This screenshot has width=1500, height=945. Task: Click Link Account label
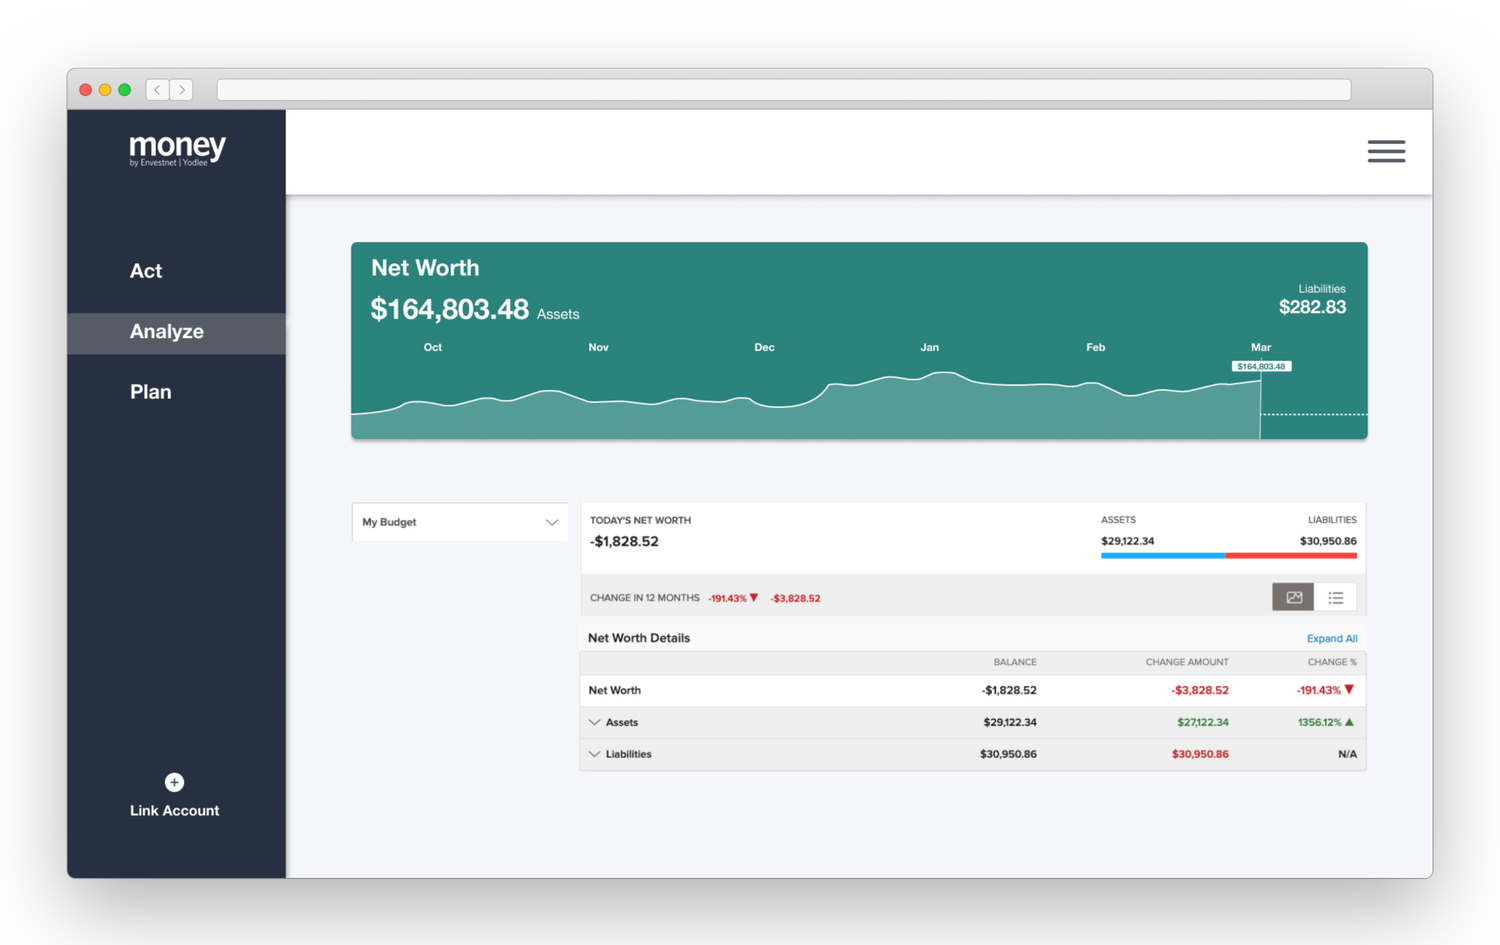174,811
